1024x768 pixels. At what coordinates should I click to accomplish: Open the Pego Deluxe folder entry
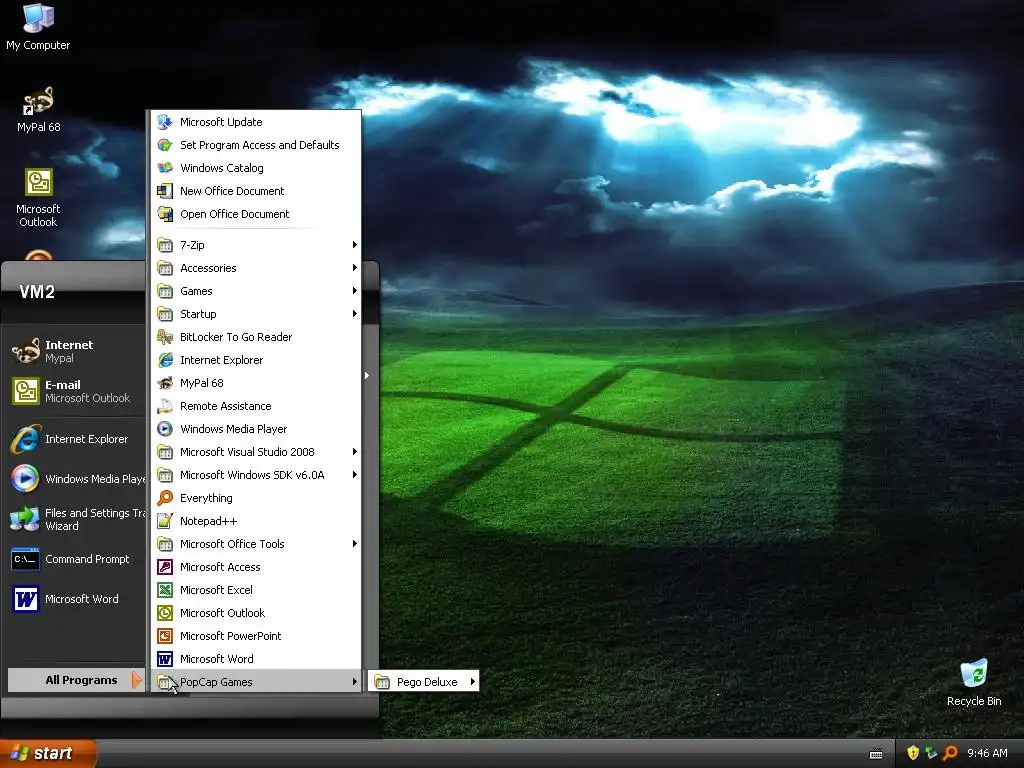(424, 682)
